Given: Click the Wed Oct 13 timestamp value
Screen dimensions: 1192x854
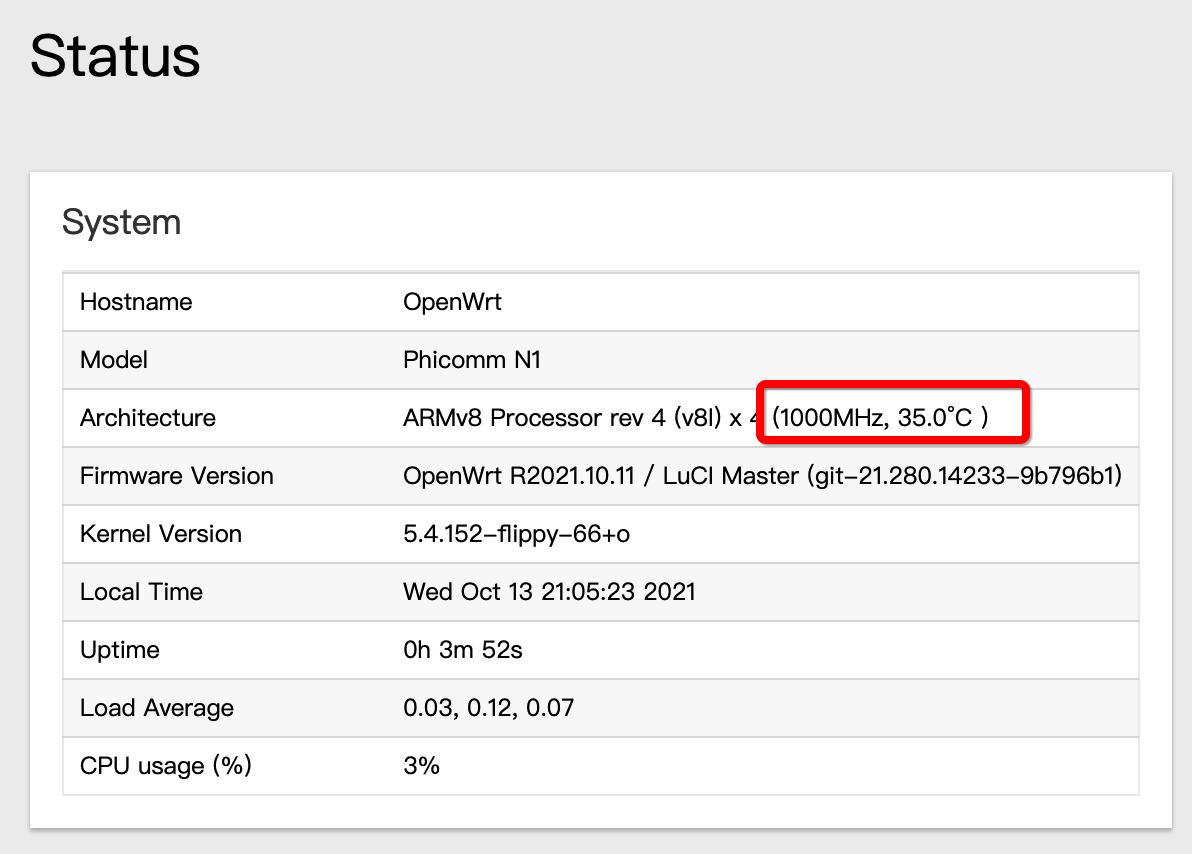Looking at the screenshot, I should (549, 592).
